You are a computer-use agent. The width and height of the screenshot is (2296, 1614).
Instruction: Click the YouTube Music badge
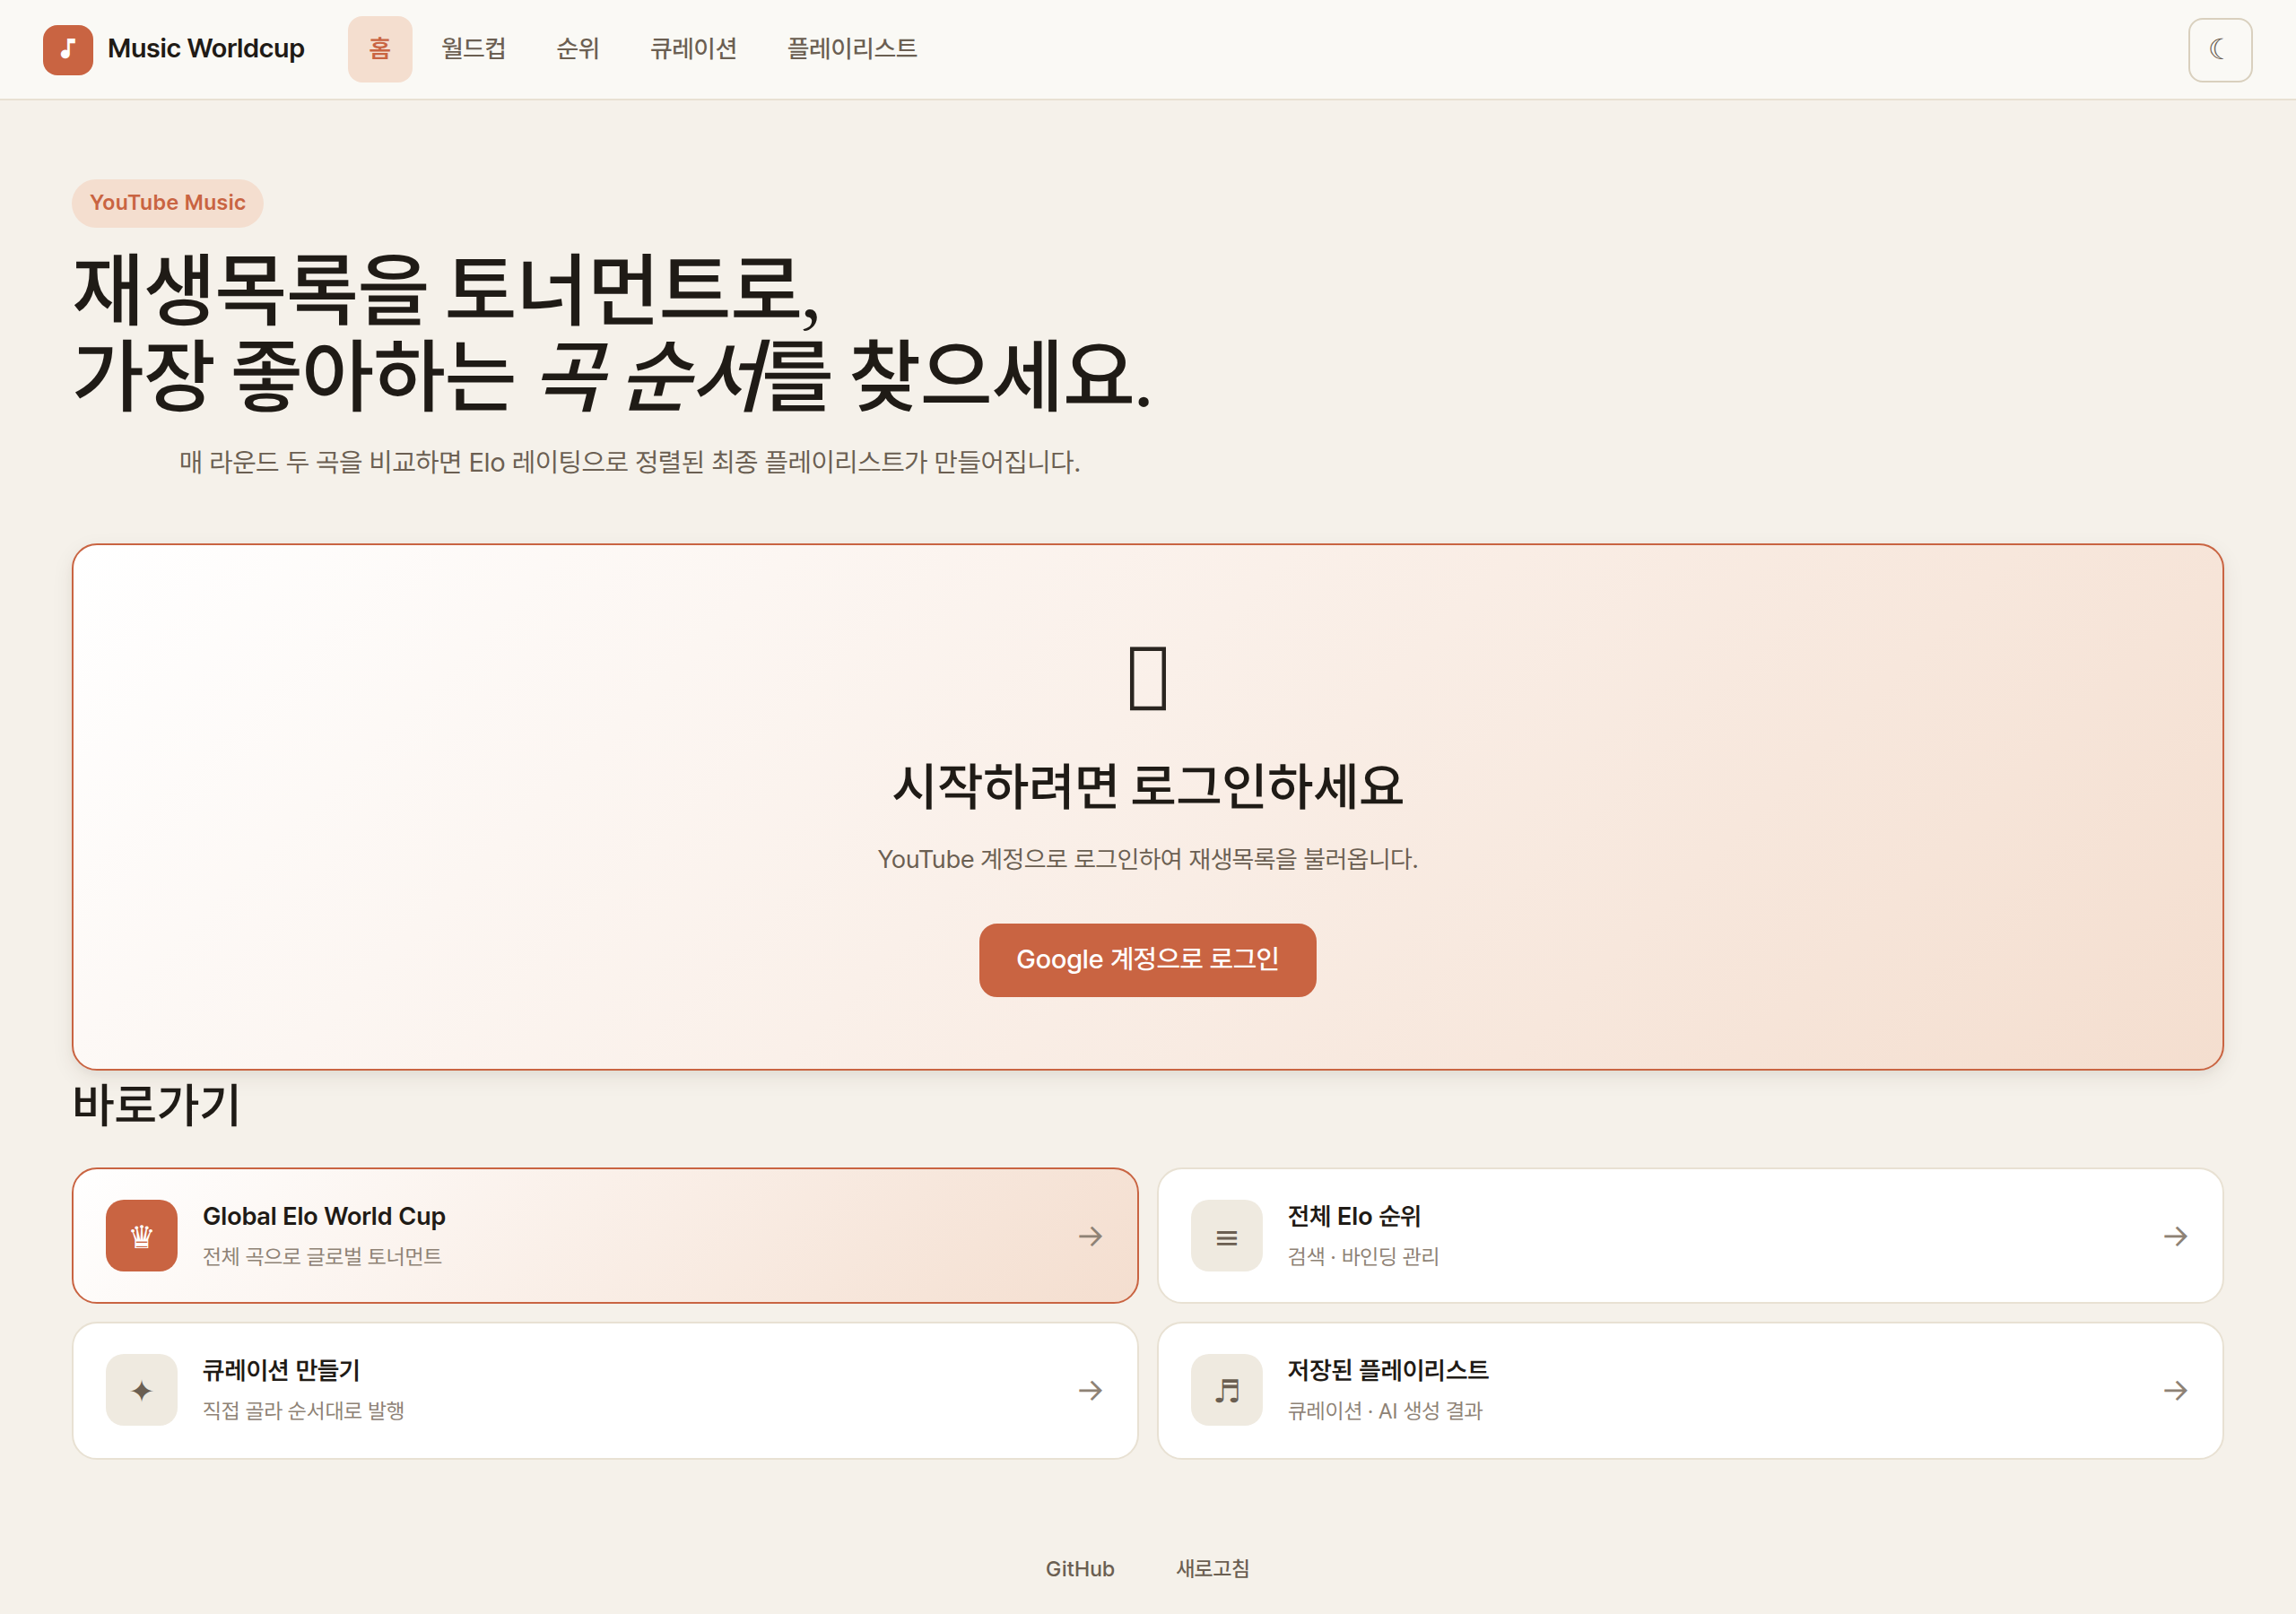[167, 203]
